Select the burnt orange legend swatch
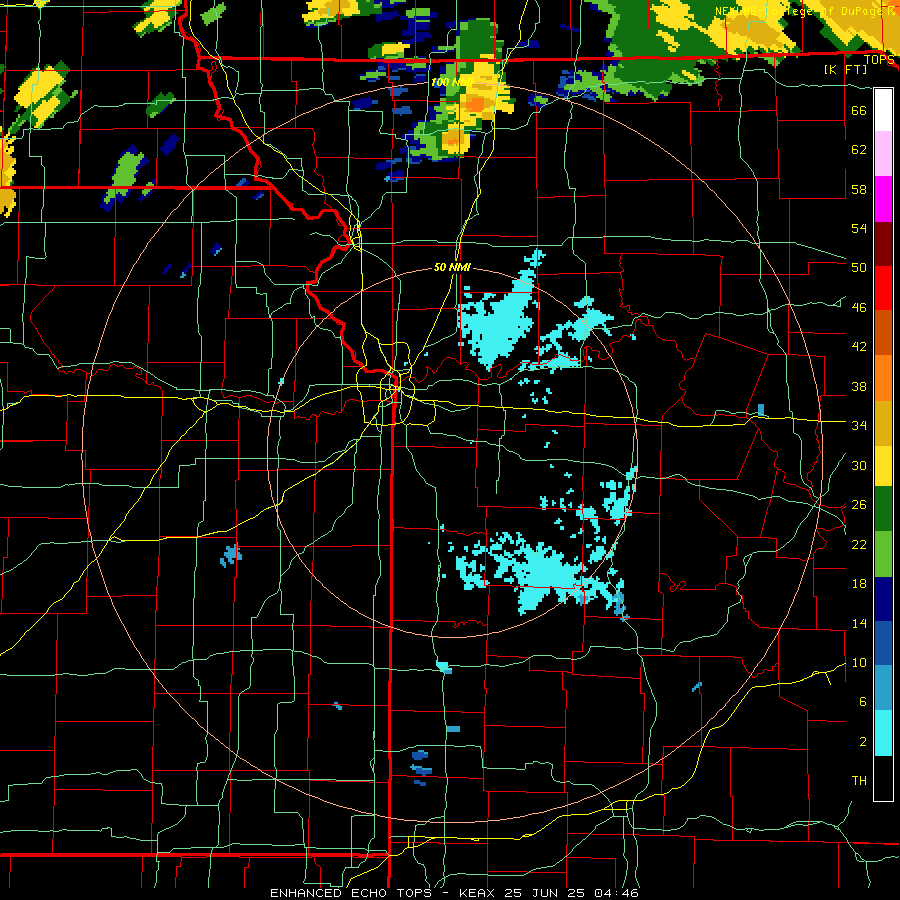This screenshot has width=900, height=900. point(883,332)
